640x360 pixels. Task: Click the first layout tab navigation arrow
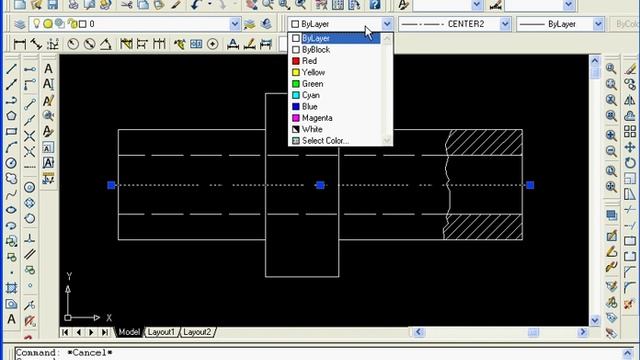(65, 332)
